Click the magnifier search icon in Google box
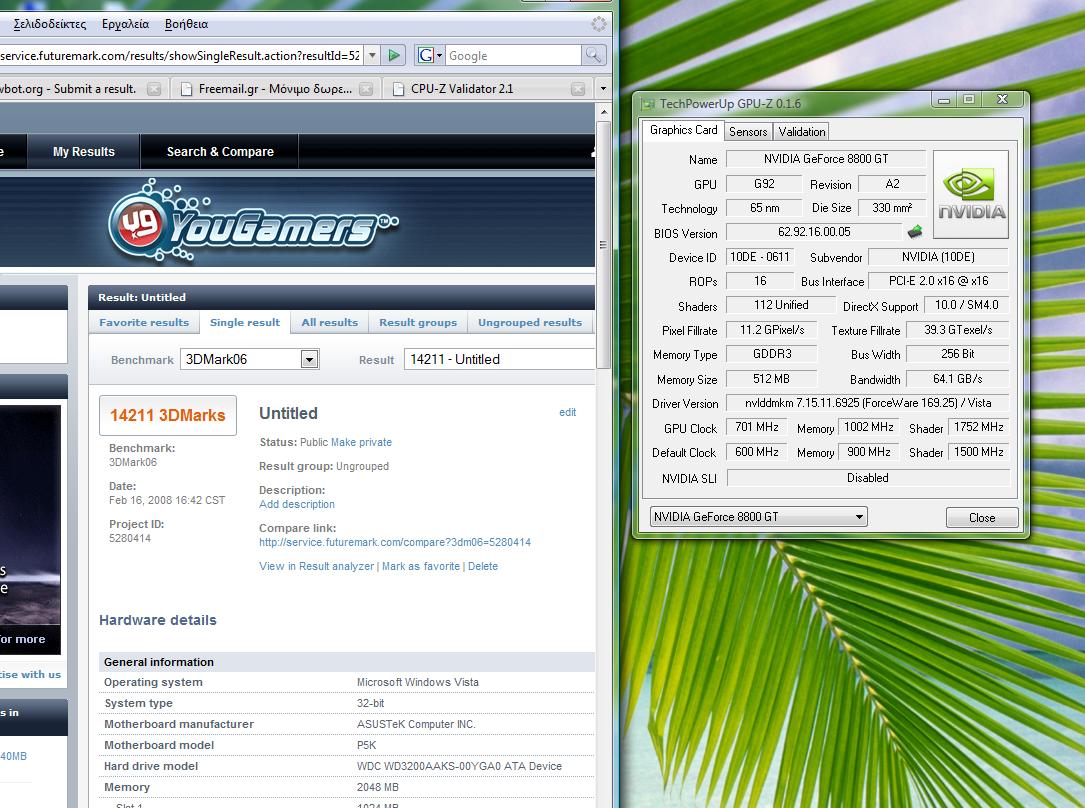 tap(593, 55)
